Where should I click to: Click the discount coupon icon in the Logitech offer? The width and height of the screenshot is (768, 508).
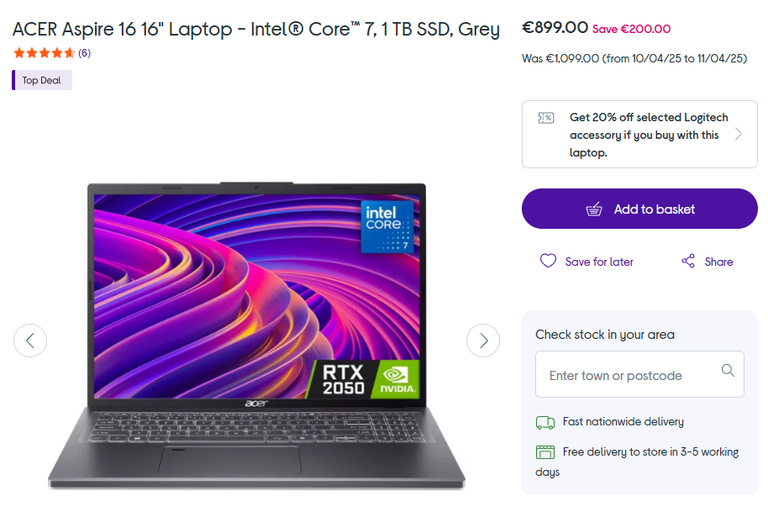point(546,118)
